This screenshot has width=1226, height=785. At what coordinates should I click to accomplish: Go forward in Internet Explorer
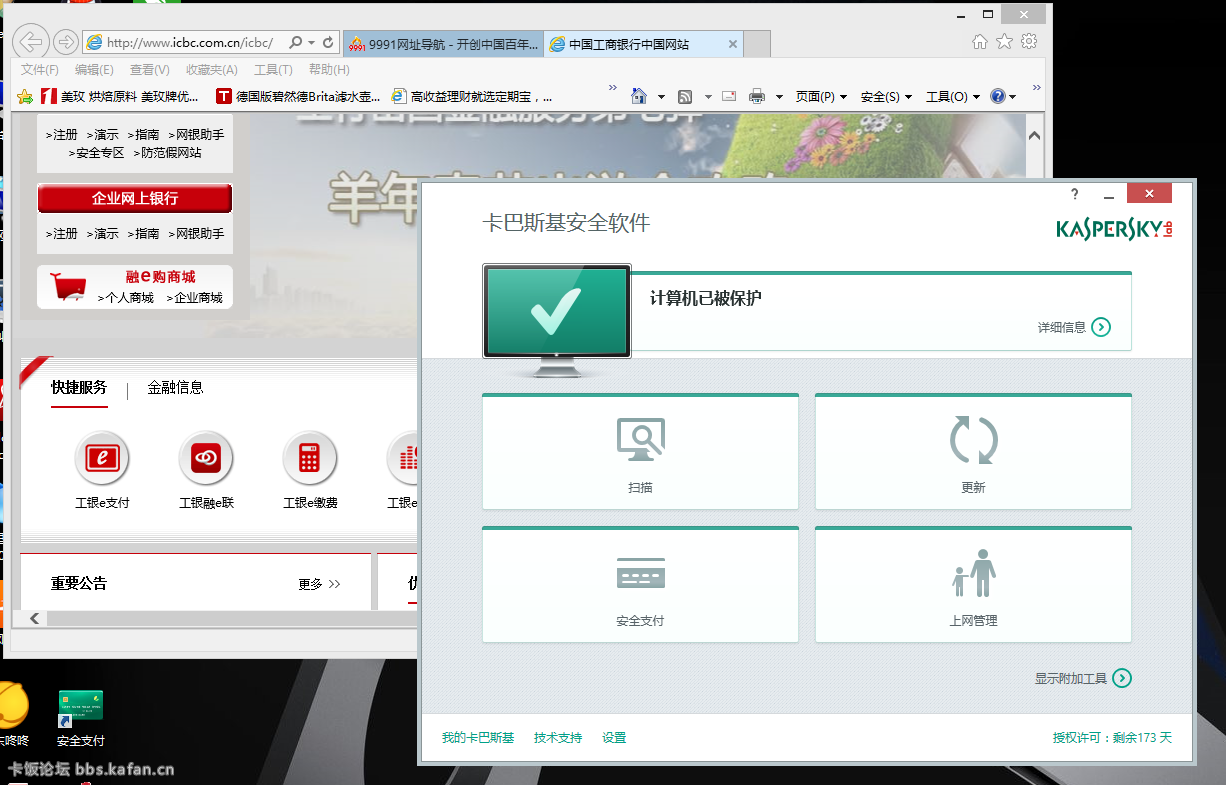[66, 42]
